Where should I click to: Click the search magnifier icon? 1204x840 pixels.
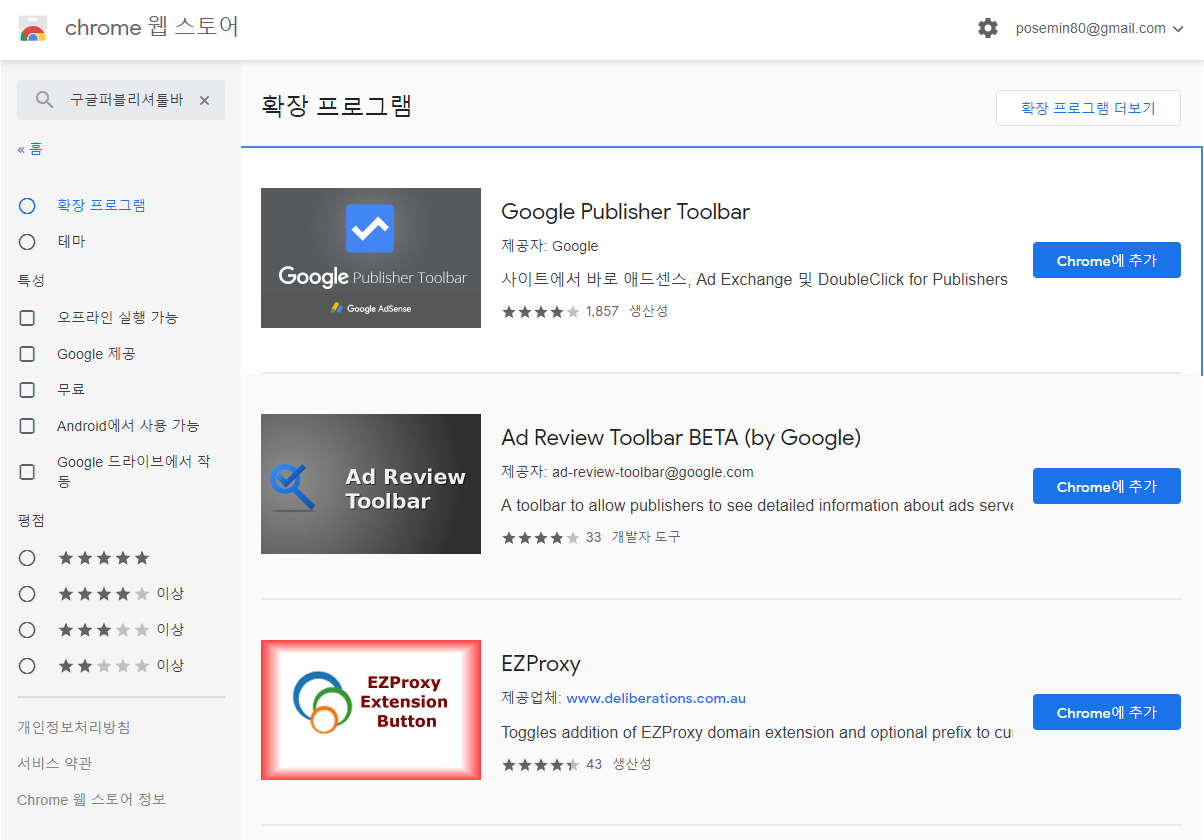pos(44,100)
